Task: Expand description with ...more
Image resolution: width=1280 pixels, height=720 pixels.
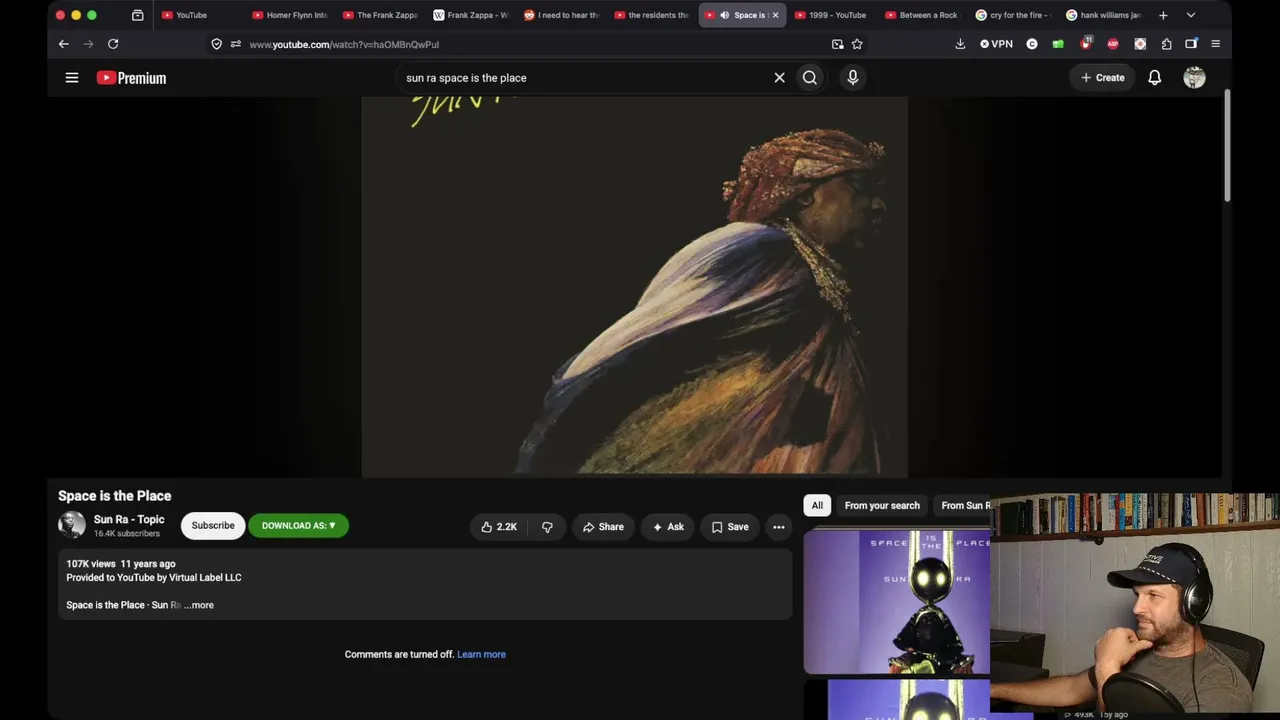Action: point(199,605)
